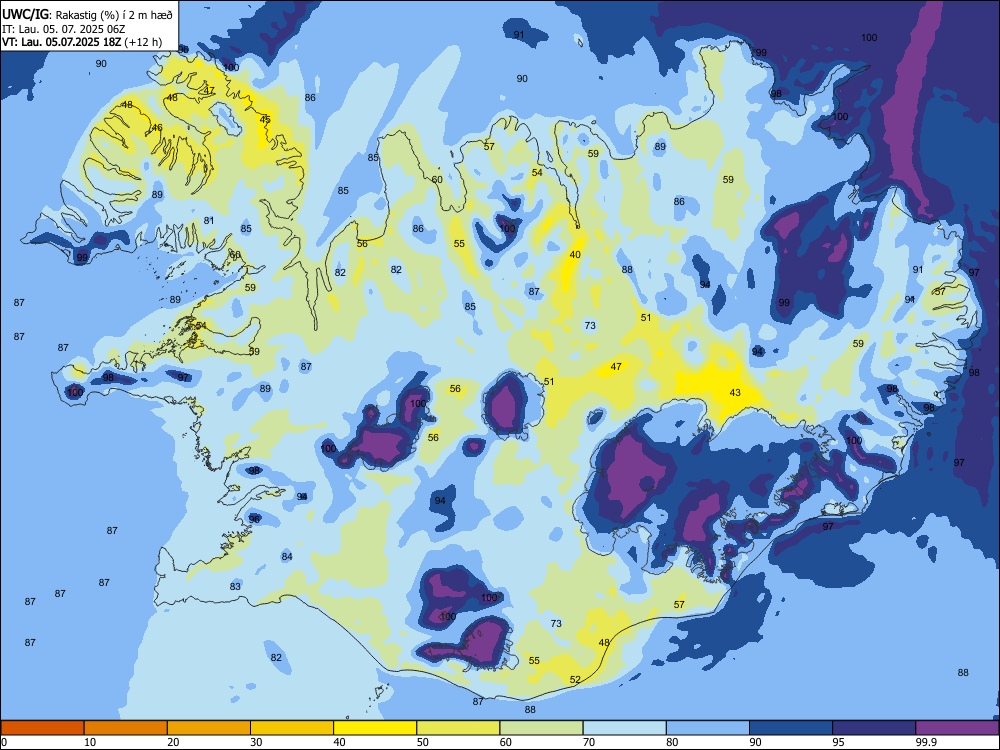Click the 20–30 legend color block

point(209,728)
